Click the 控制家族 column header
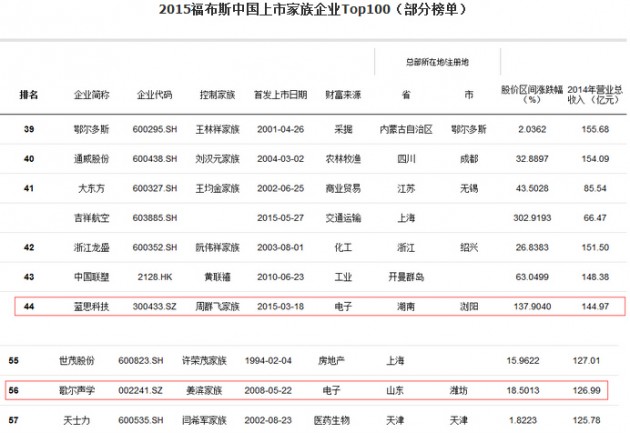Image resolution: width=630 pixels, height=433 pixels. [x=217, y=95]
